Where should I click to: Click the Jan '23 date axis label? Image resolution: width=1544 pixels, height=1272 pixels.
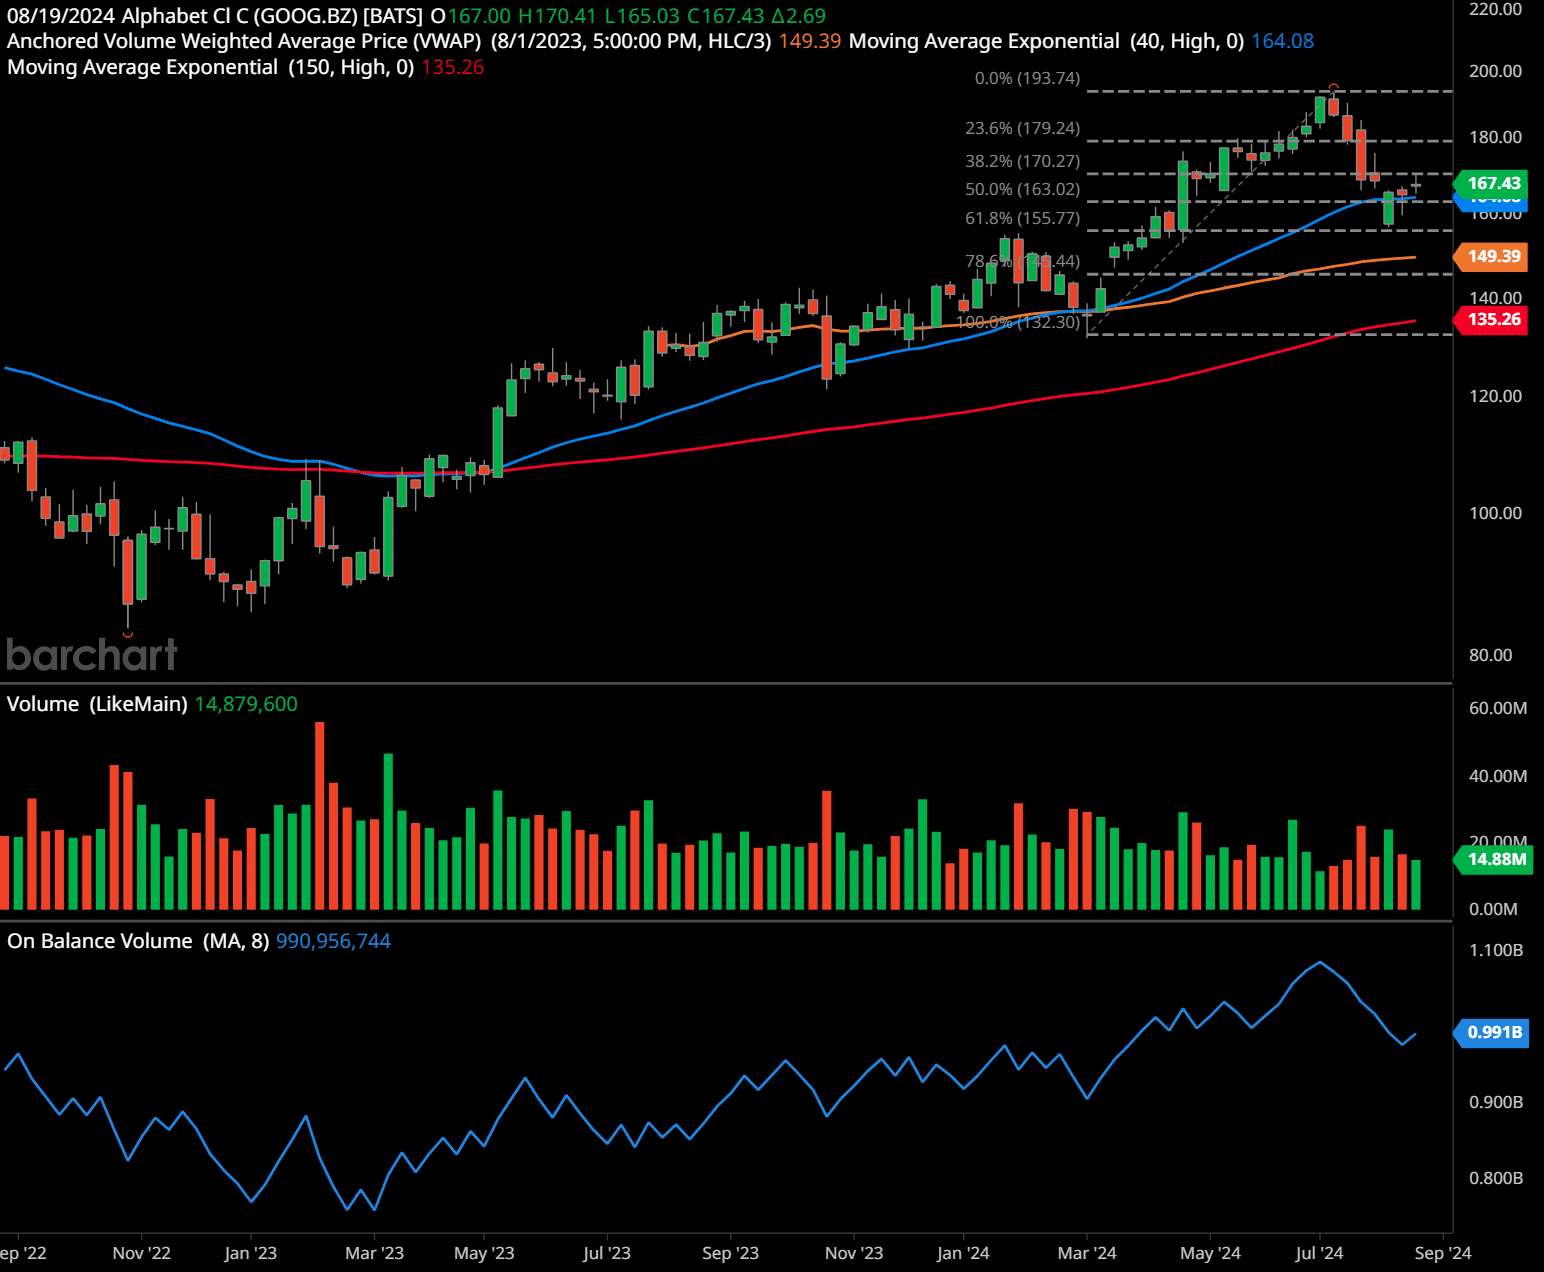coord(251,1253)
